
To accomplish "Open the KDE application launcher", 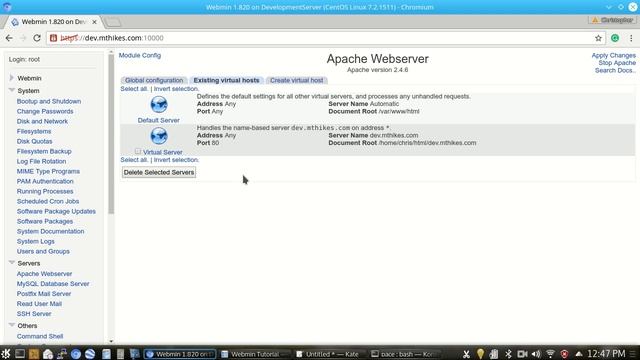I will coord(6,353).
